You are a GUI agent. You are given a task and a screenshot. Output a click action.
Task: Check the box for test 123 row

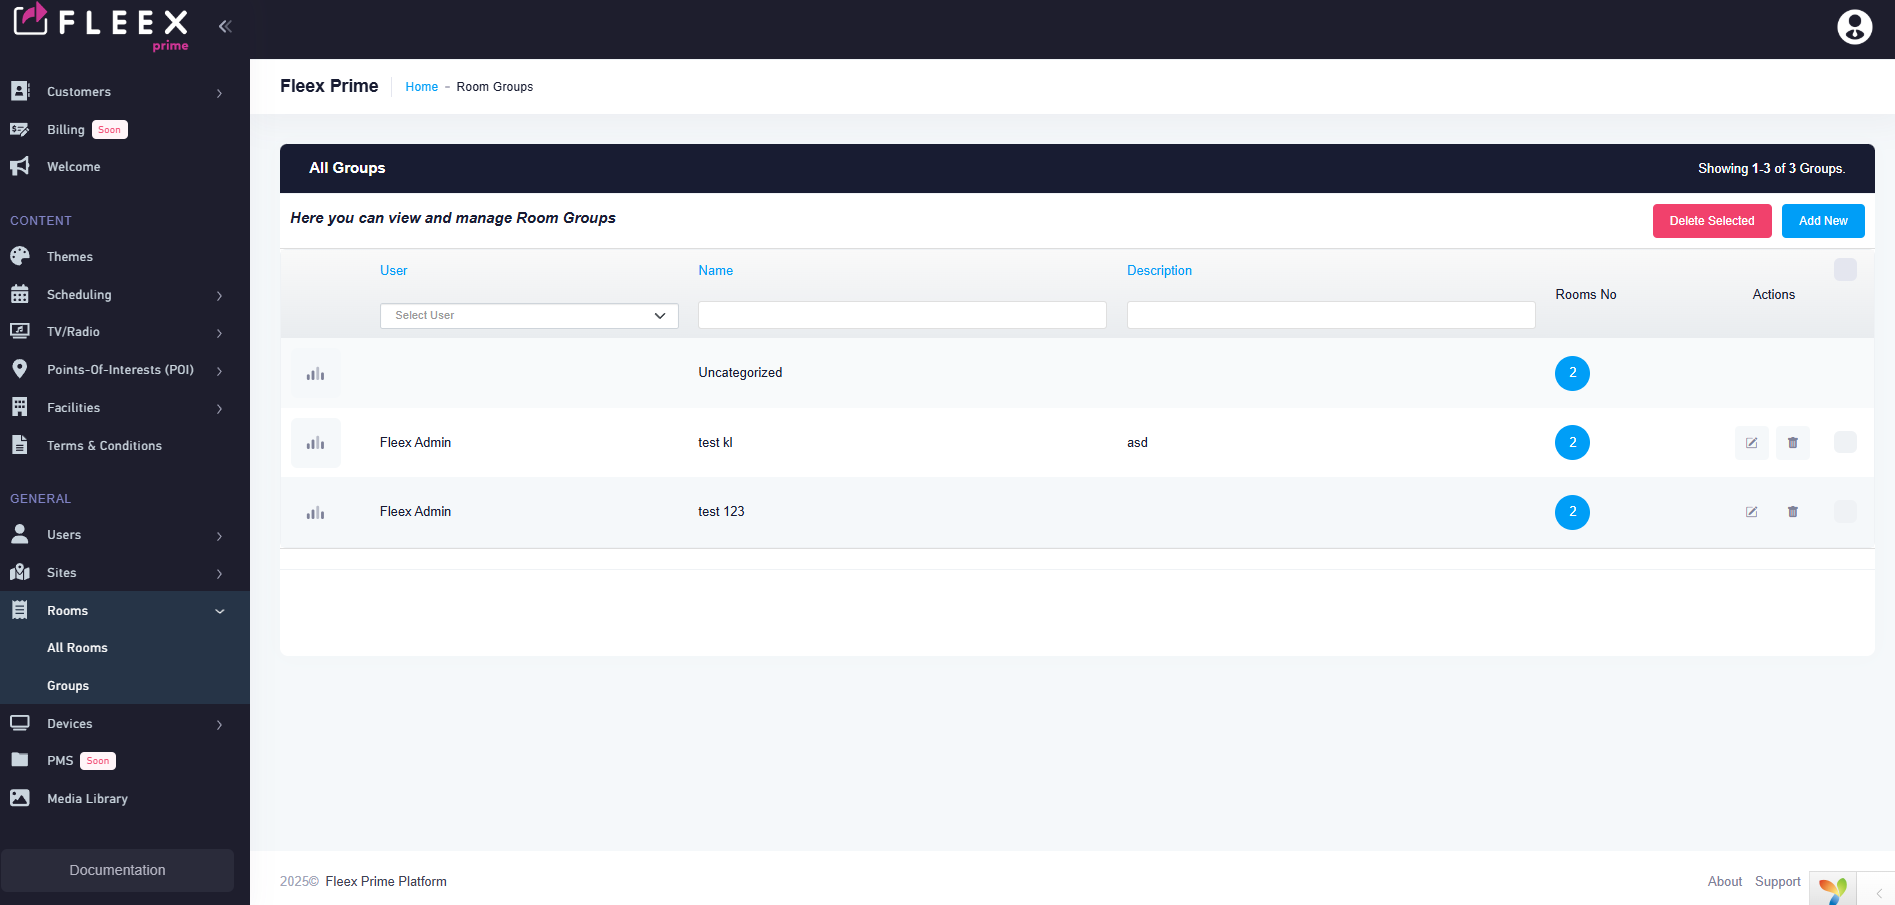click(1845, 511)
